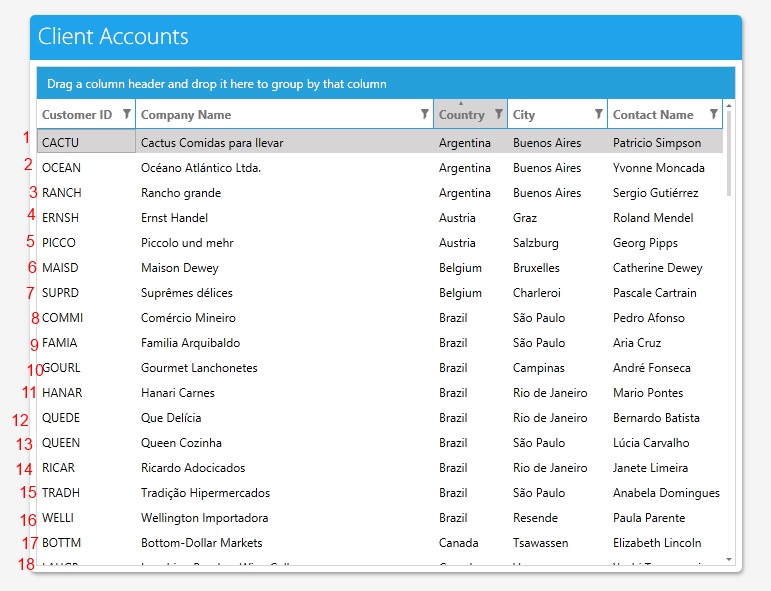Click the City column header text
771x591 pixels.
[x=524, y=115]
